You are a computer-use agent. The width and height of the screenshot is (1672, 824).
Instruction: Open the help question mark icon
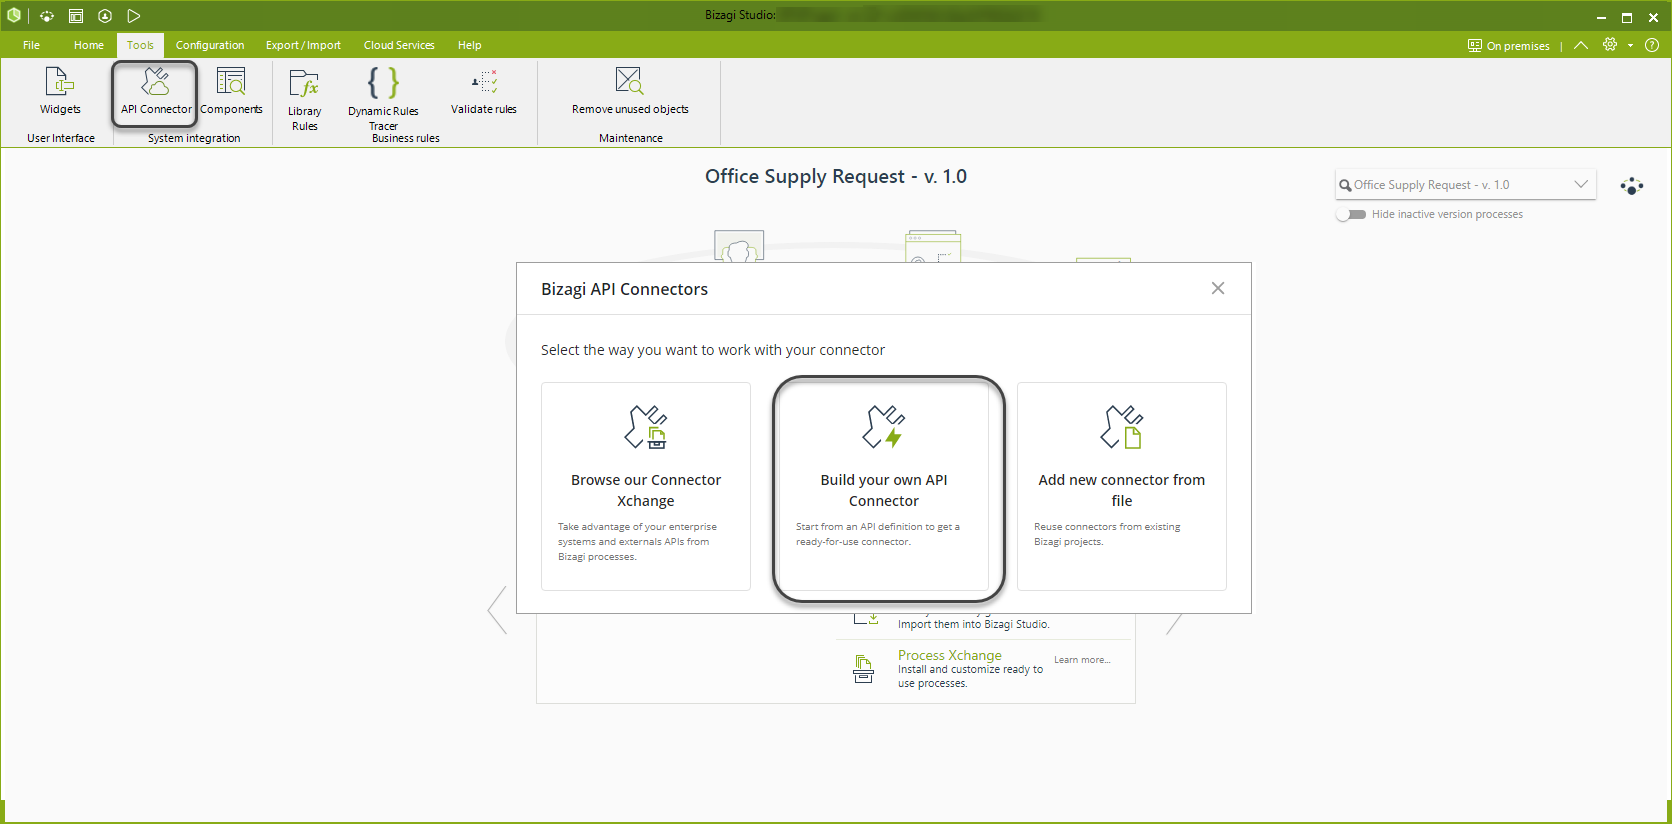(x=1652, y=45)
